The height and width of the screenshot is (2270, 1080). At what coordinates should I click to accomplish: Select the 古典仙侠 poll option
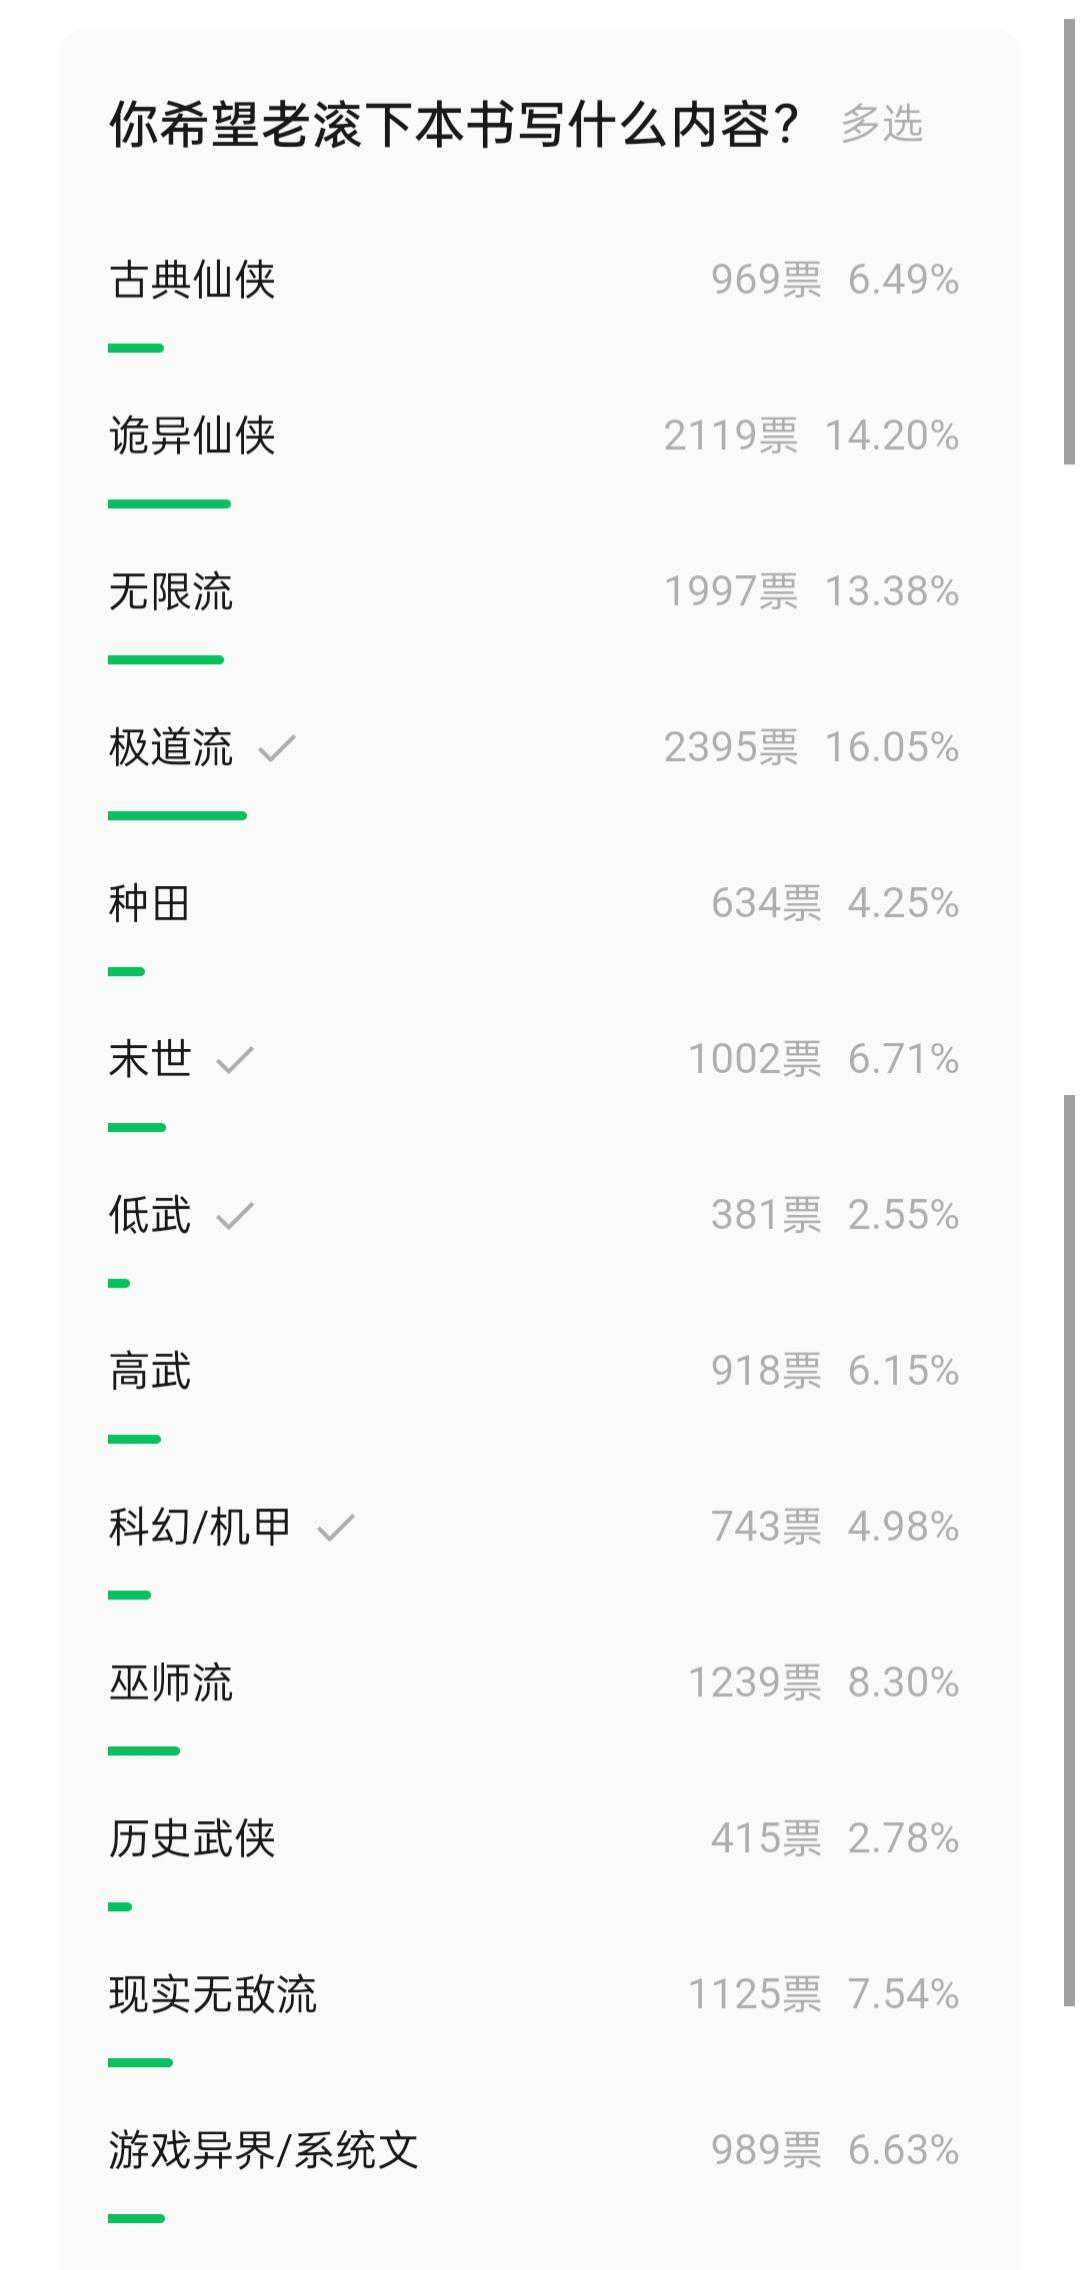pyautogui.click(x=192, y=280)
